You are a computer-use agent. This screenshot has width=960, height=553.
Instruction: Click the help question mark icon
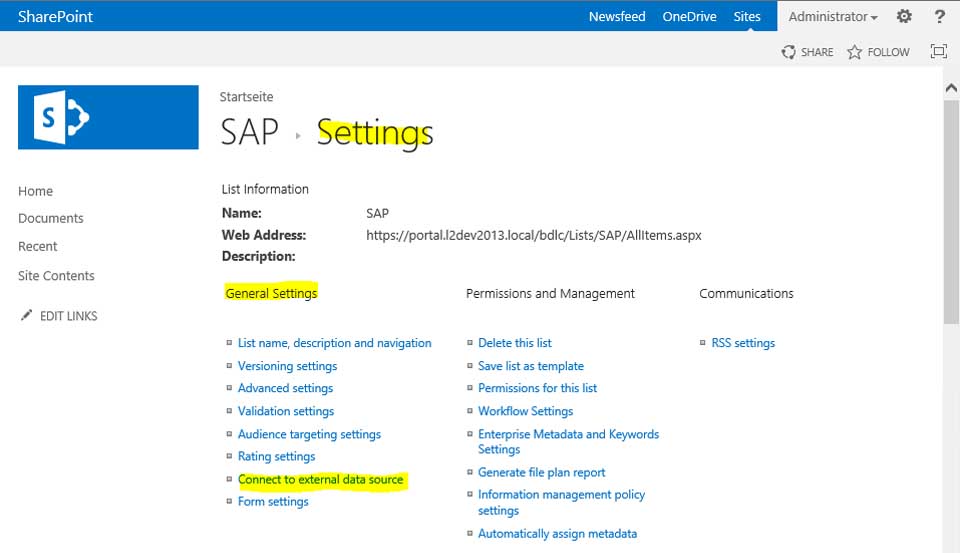[939, 16]
